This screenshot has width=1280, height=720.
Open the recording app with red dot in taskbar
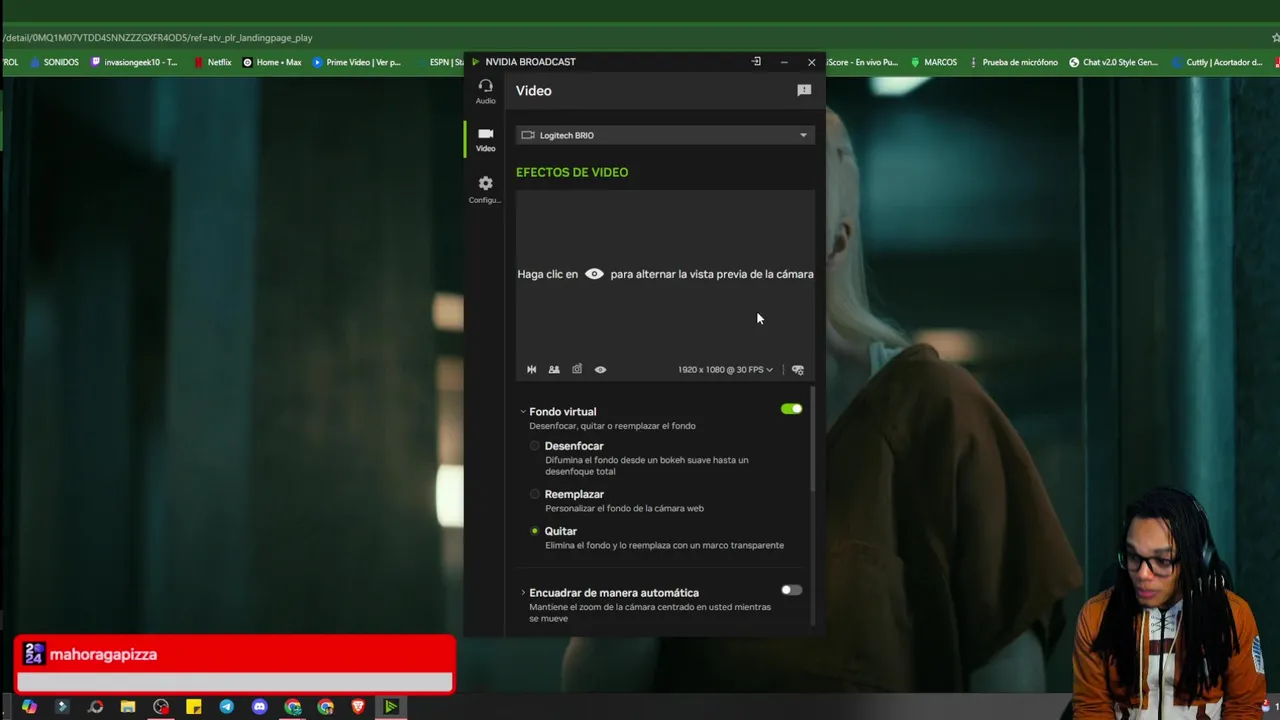tap(161, 707)
